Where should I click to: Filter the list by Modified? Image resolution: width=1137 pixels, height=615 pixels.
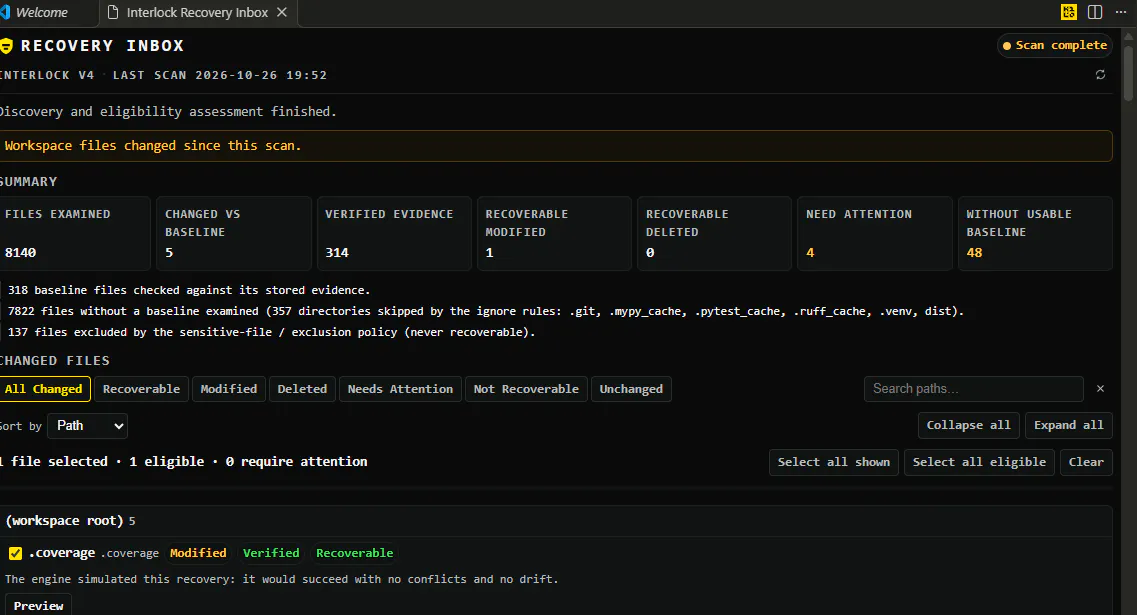228,389
